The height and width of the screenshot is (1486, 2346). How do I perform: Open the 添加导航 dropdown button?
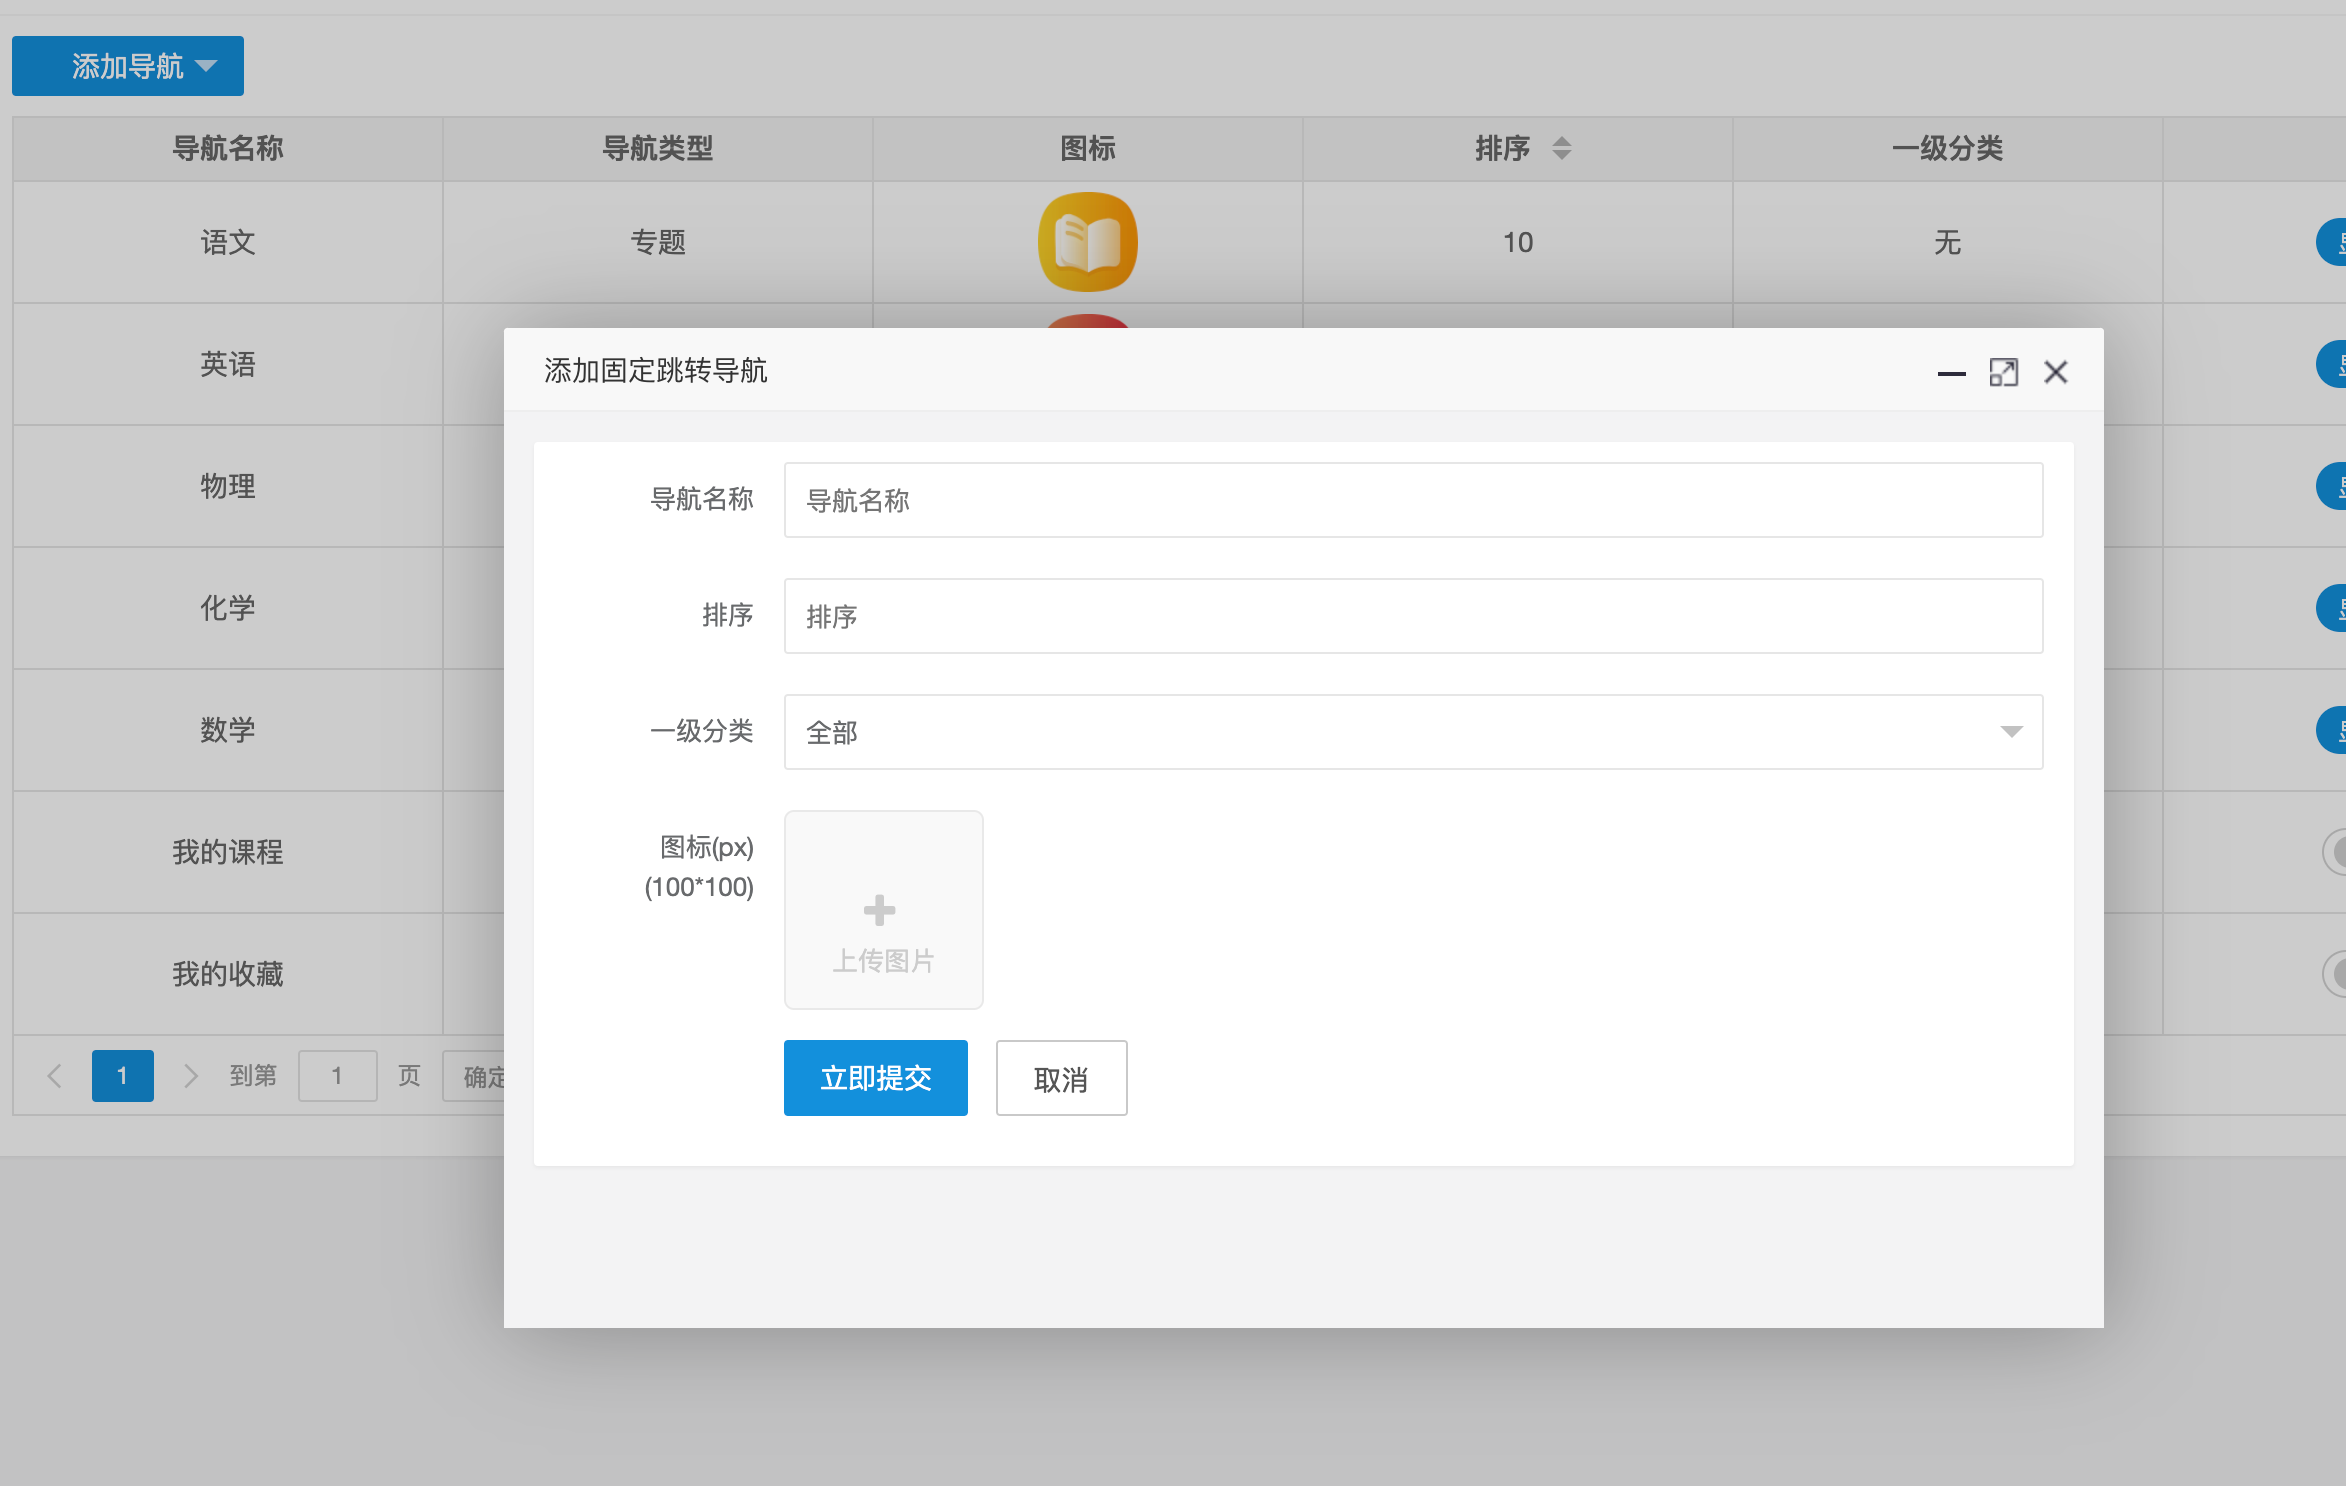pyautogui.click(x=128, y=66)
